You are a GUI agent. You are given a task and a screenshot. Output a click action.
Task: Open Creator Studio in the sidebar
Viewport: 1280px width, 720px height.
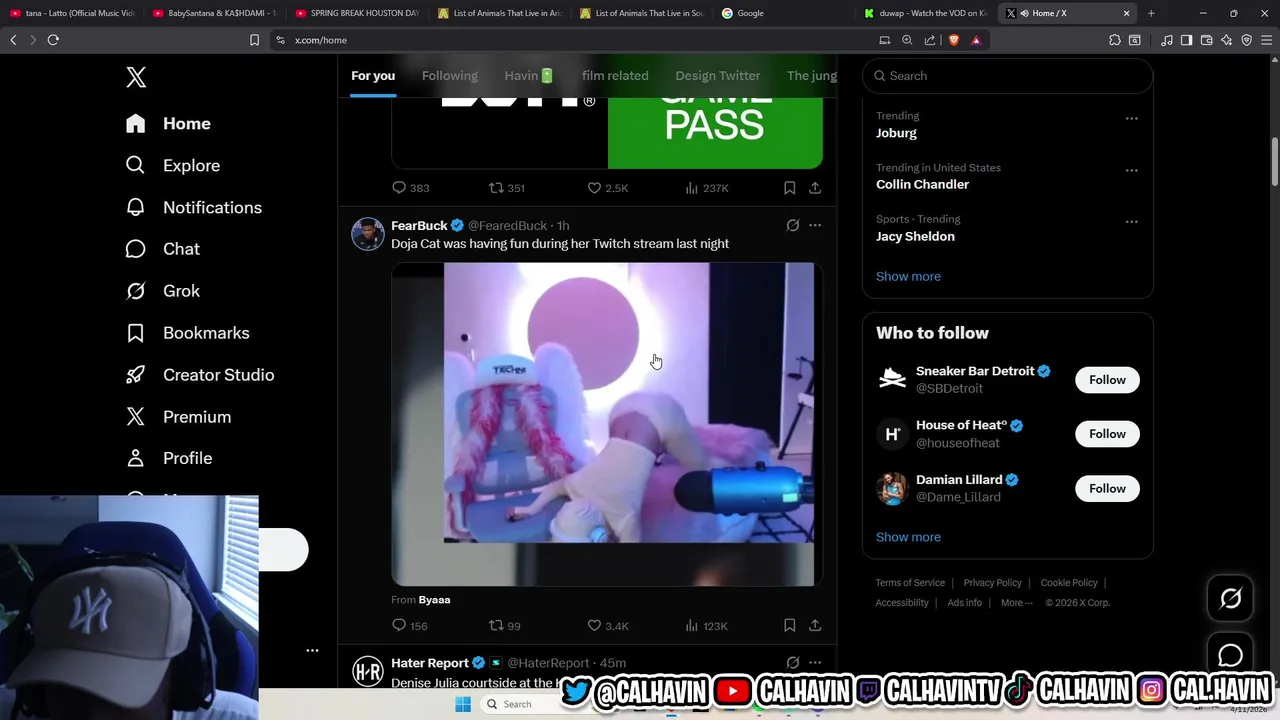[x=199, y=375]
